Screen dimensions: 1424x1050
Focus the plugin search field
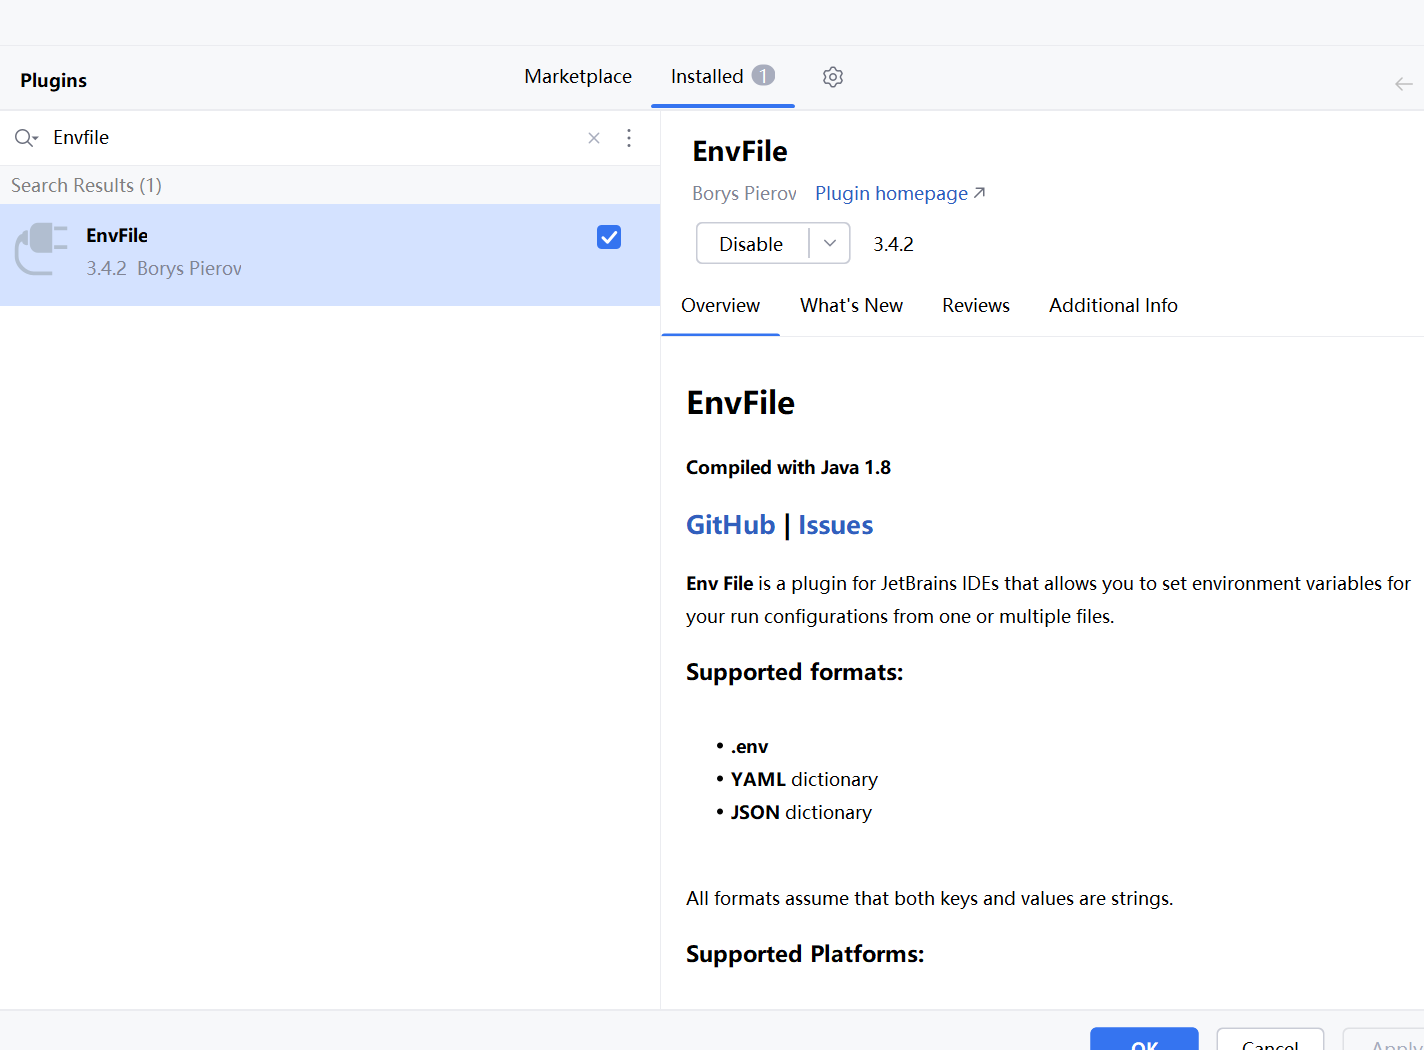pyautogui.click(x=315, y=138)
